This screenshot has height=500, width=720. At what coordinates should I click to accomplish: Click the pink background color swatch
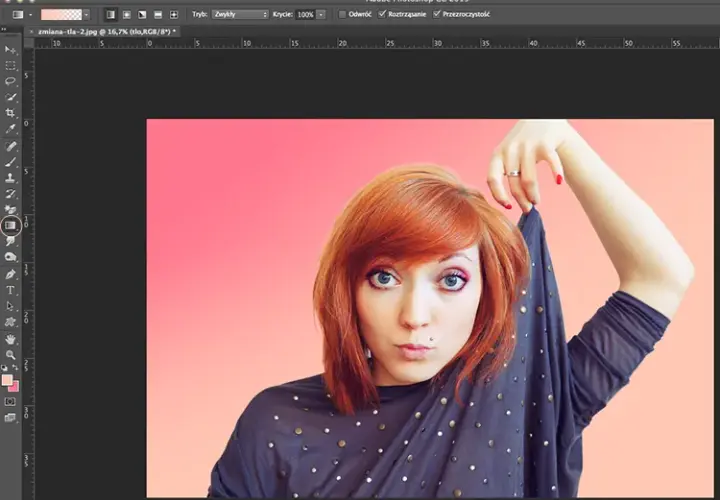pyautogui.click(x=15, y=388)
